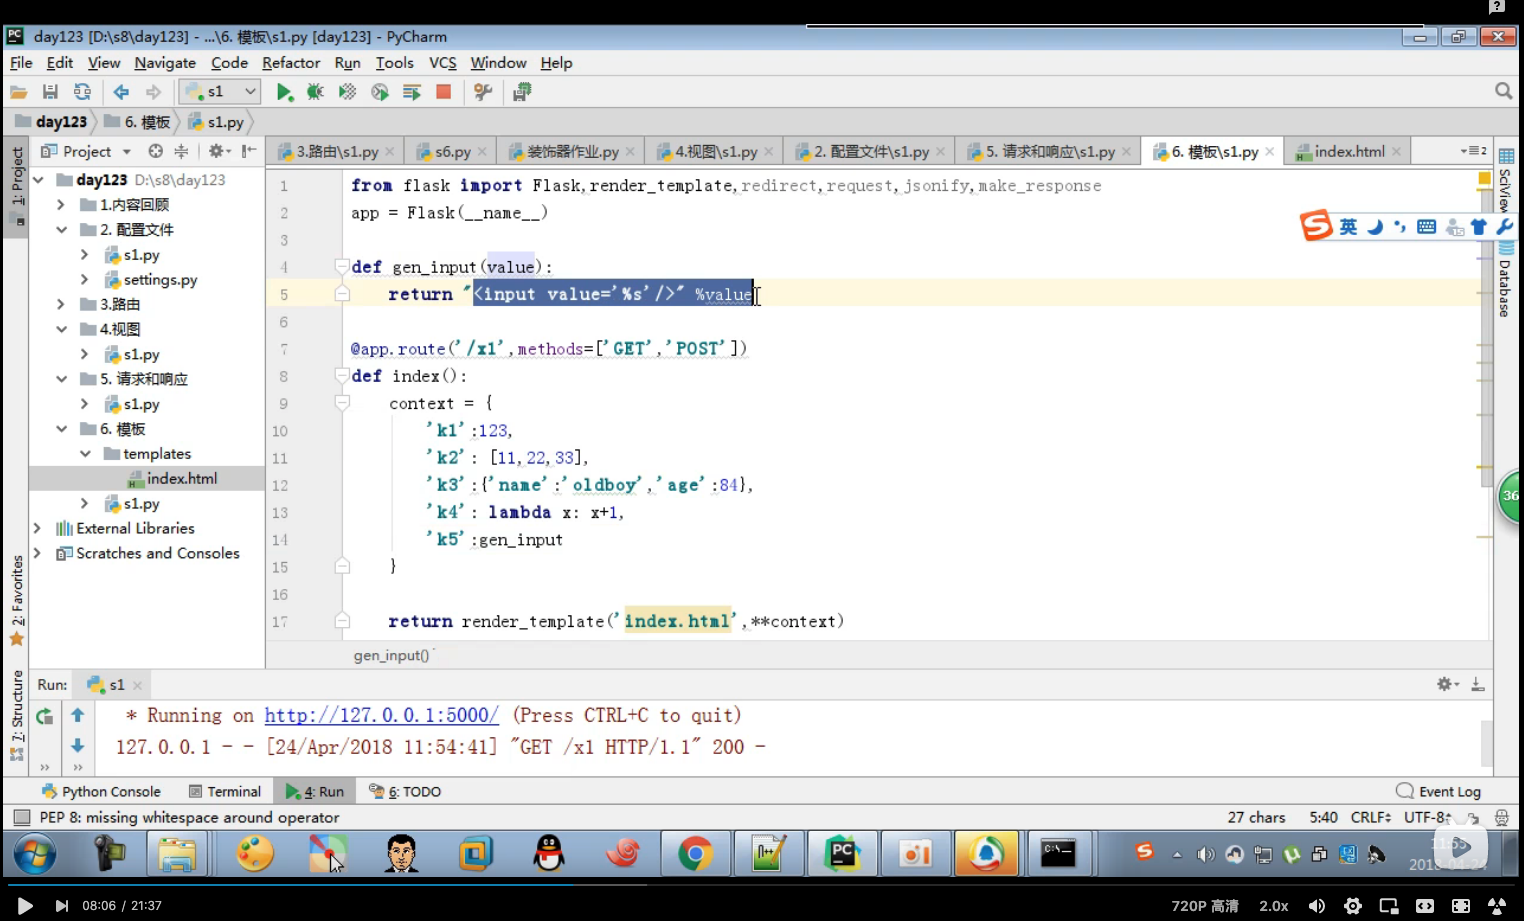
Task: Hide the Project panel with collapse icon
Action: 249,151
